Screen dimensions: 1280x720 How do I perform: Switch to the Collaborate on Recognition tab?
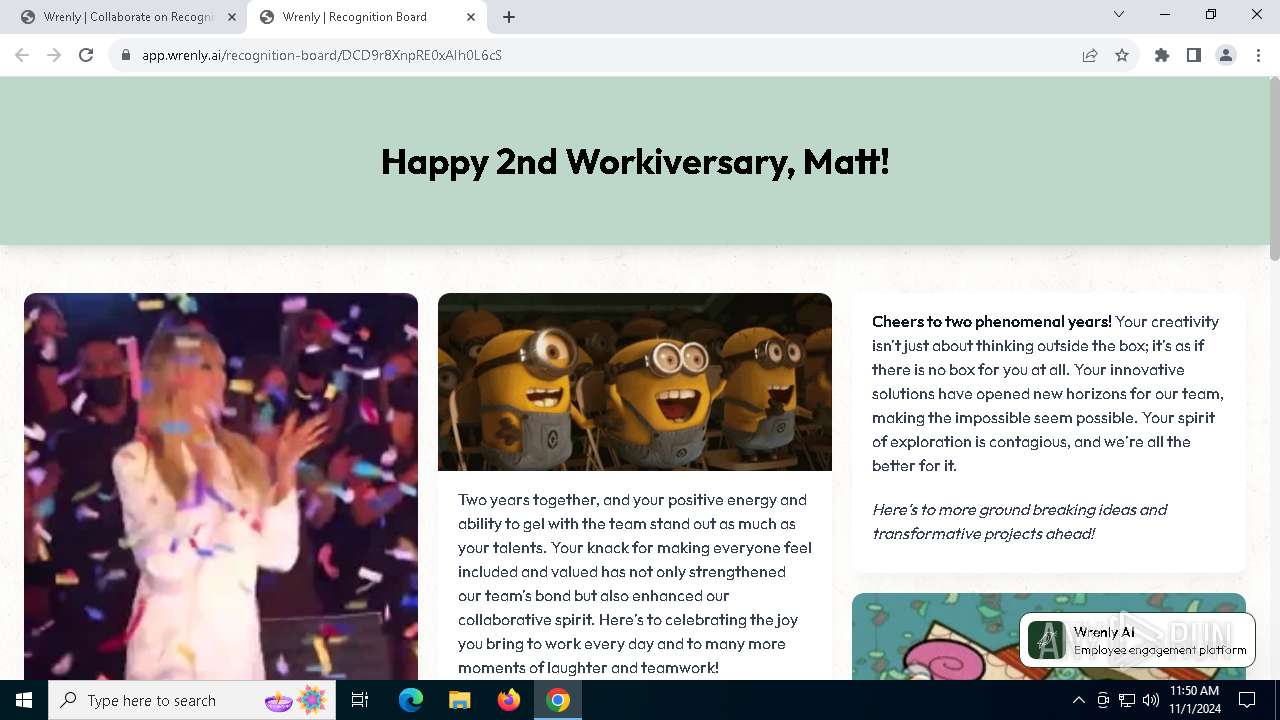[x=128, y=17]
